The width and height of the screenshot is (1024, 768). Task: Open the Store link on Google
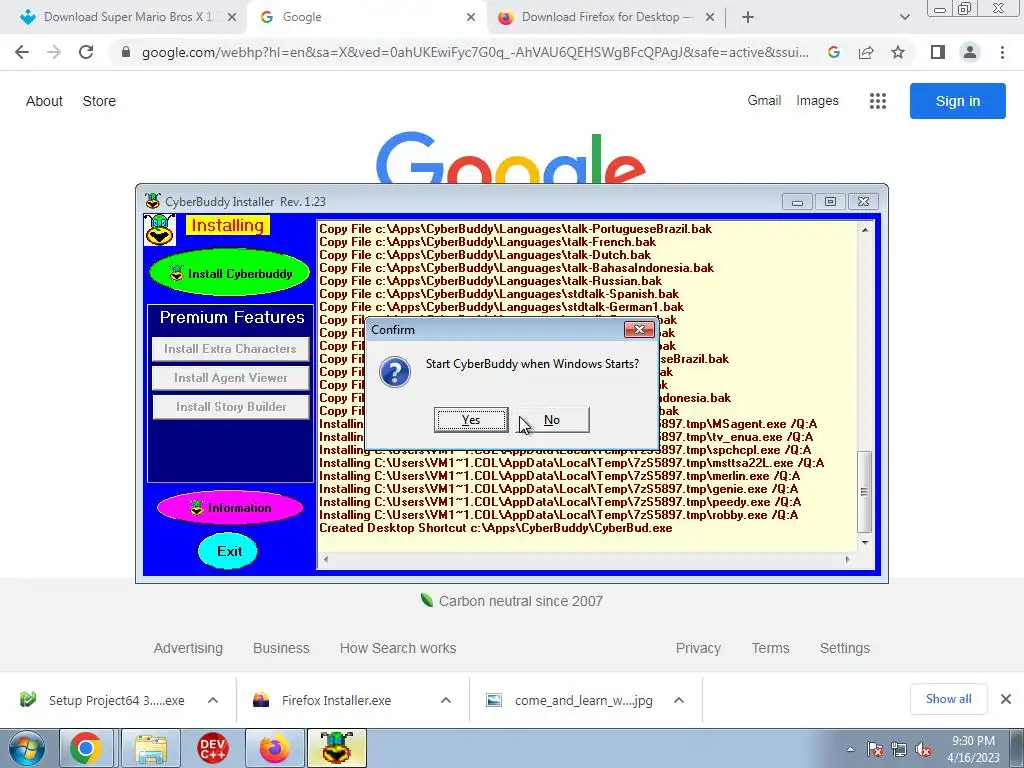pos(99,101)
